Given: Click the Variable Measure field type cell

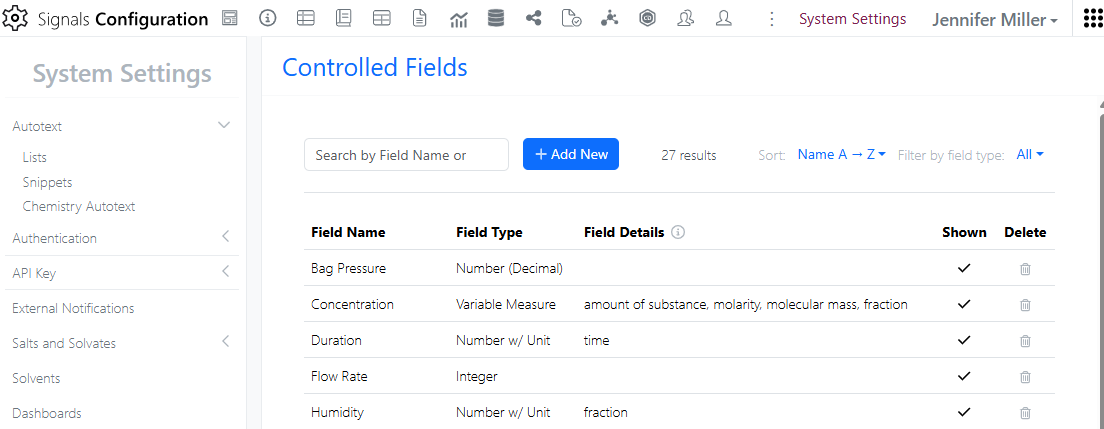Looking at the screenshot, I should (506, 304).
